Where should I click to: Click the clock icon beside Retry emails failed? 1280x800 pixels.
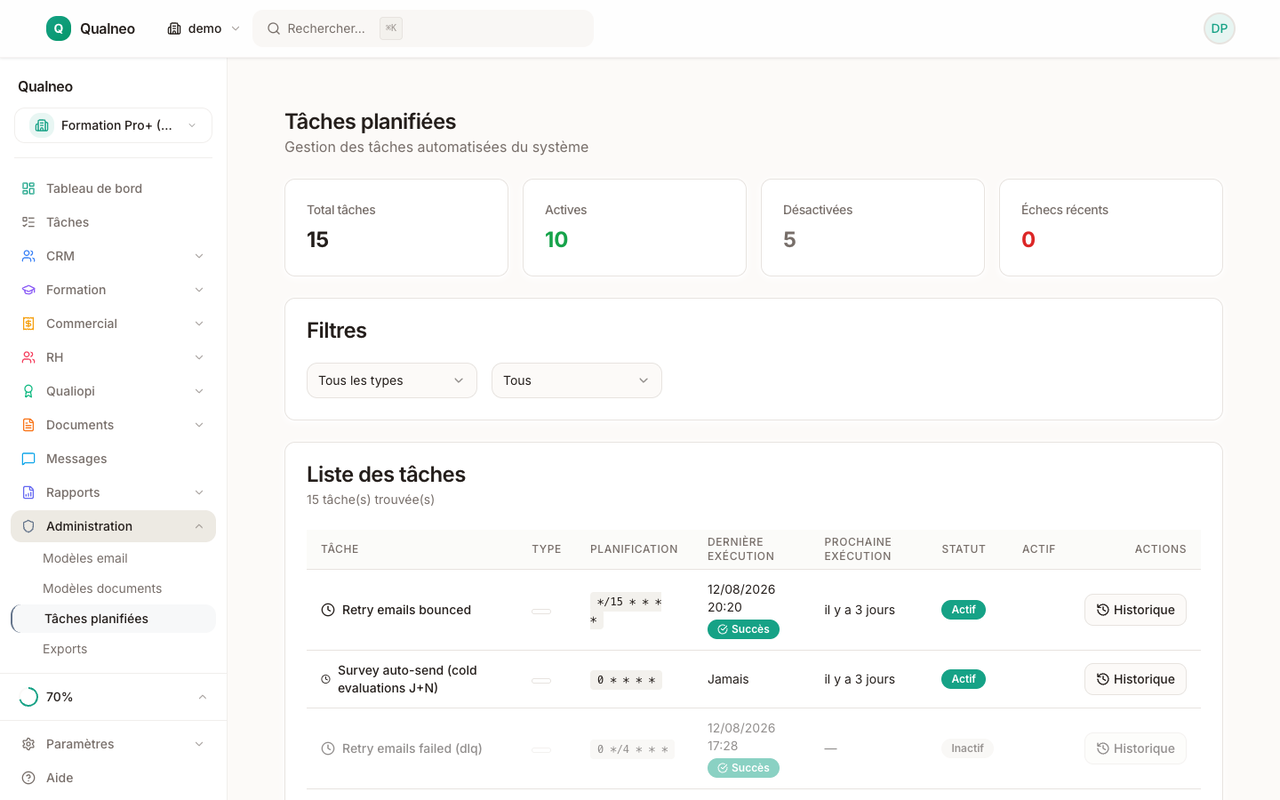pos(328,749)
